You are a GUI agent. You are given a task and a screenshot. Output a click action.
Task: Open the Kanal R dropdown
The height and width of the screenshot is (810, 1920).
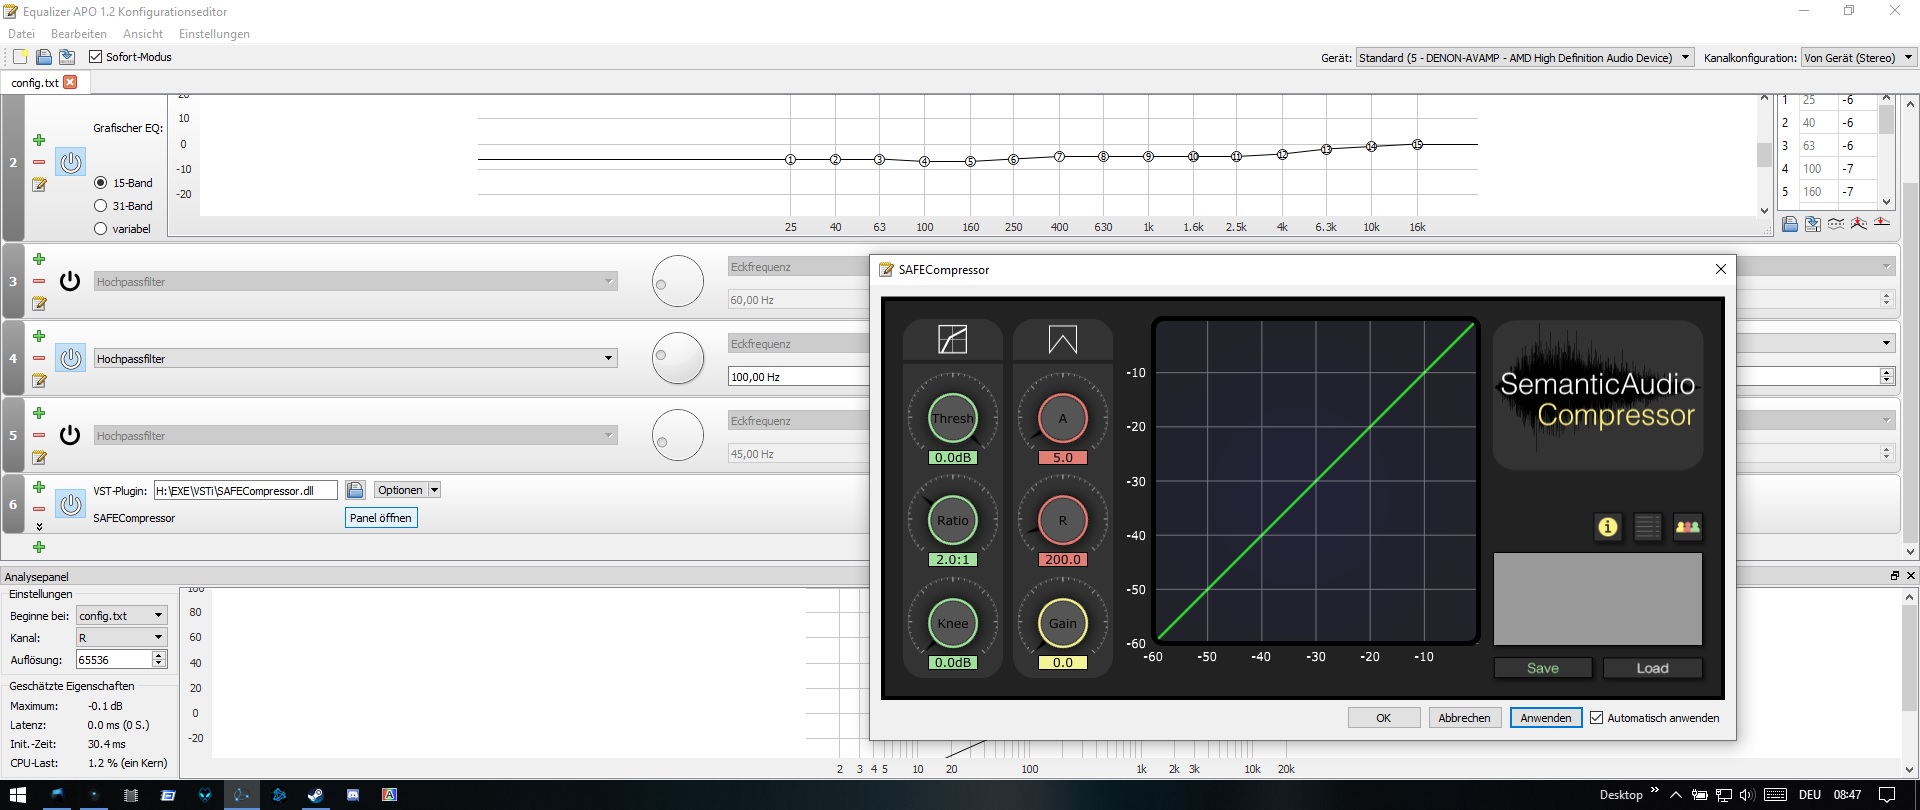pos(122,638)
